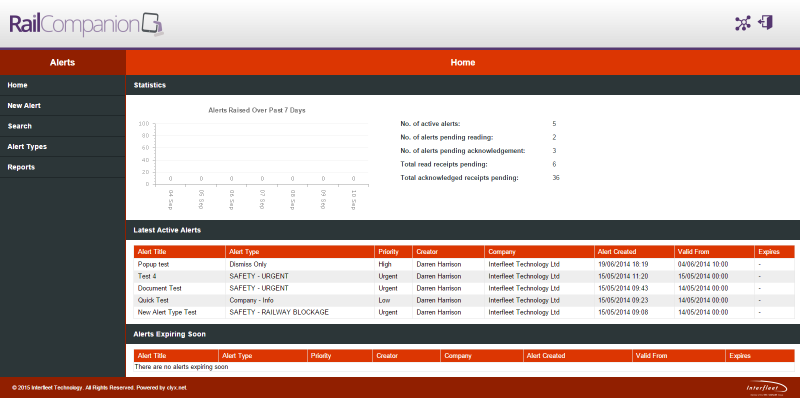
Task: Sort Latest Active Alerts by Expires column
Action: point(774,252)
